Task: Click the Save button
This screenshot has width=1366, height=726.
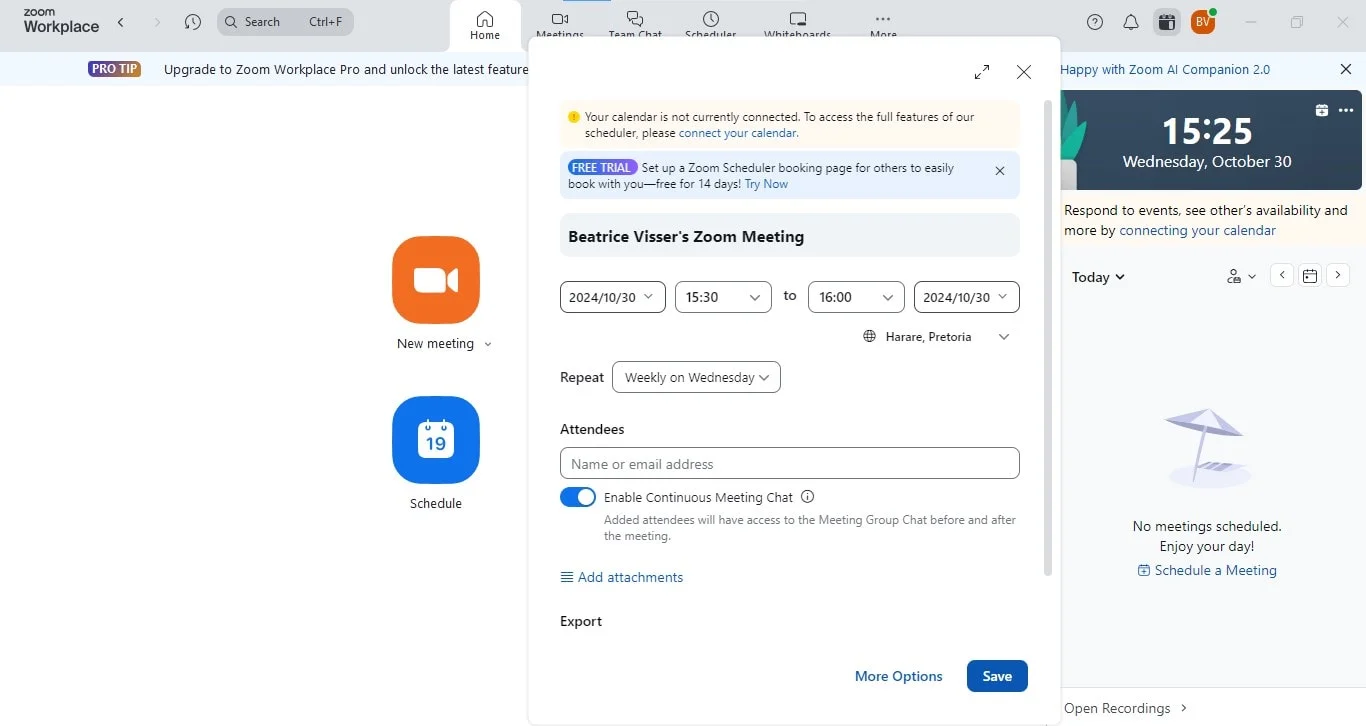Action: pyautogui.click(x=997, y=676)
